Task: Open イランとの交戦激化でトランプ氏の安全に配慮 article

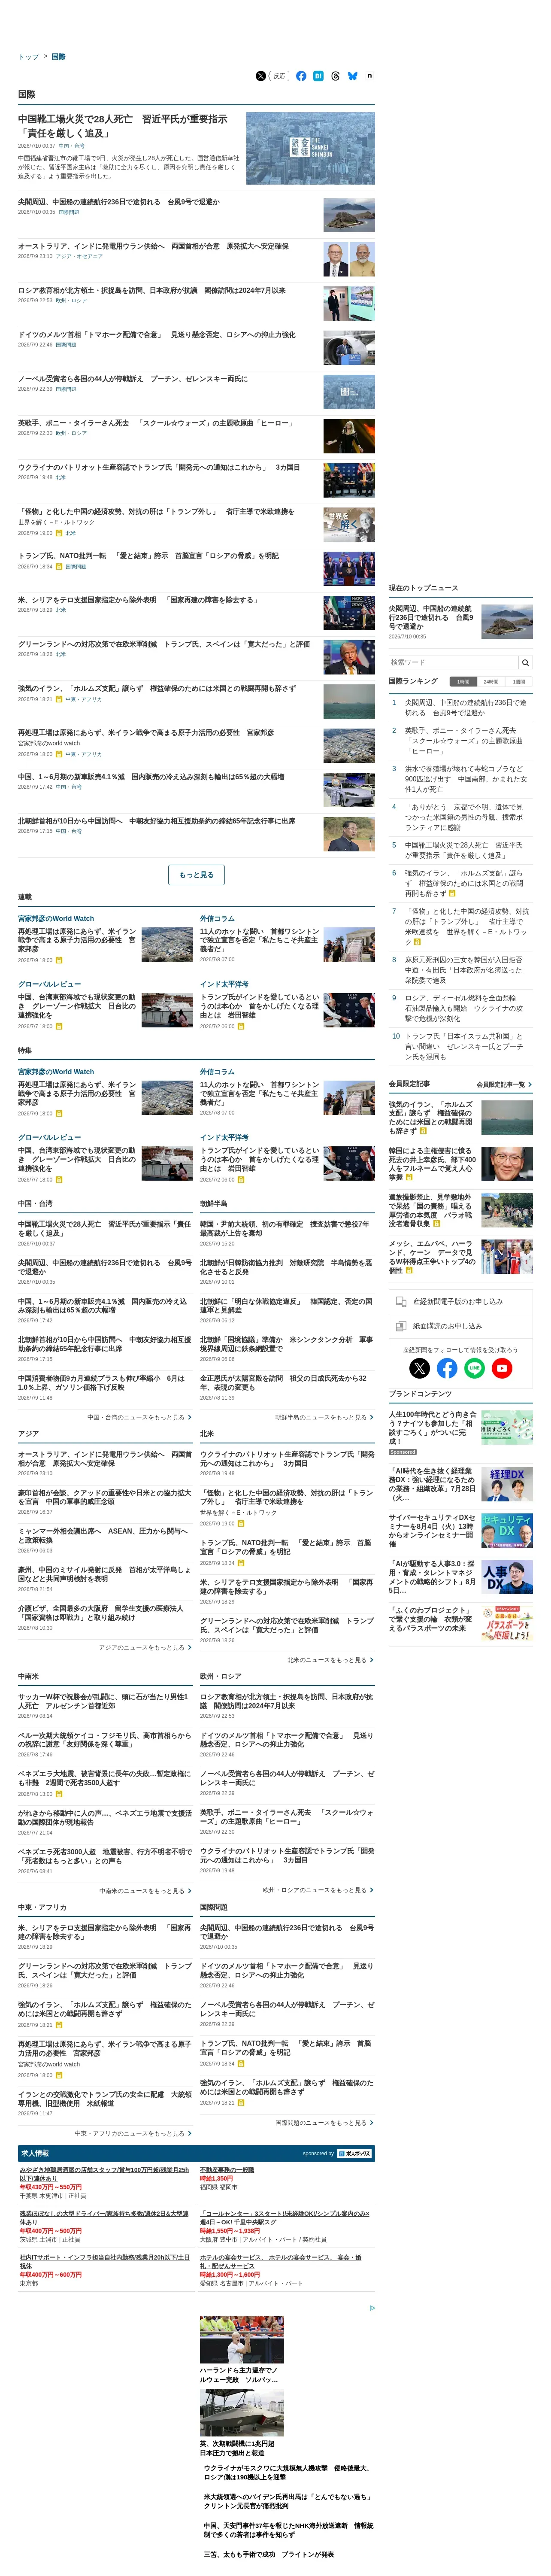Action: pos(105,2098)
